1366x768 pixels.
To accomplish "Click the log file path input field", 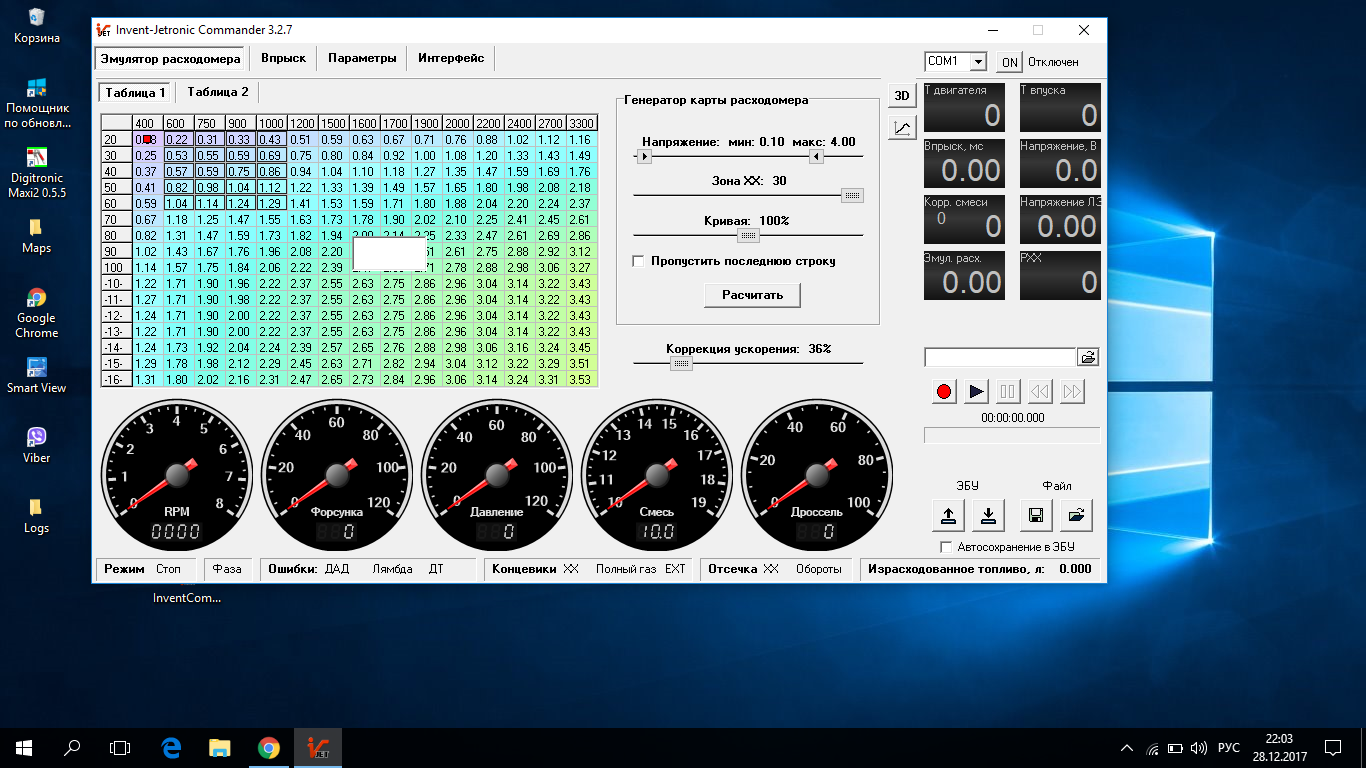I will click(x=1000, y=357).
